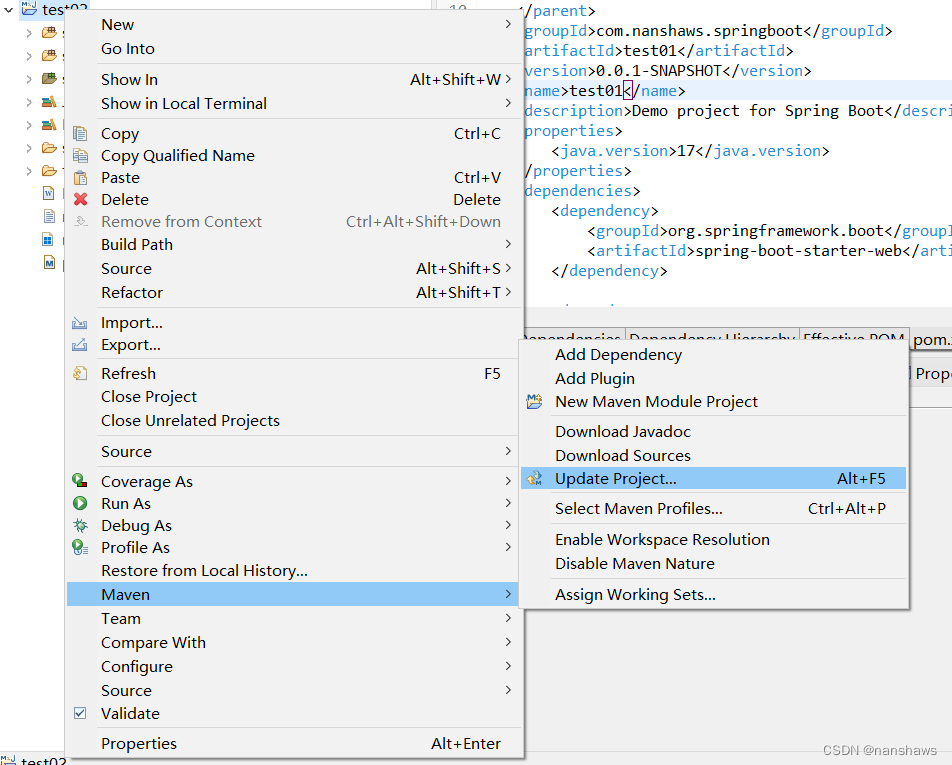
Task: Choose Add Dependency from the menu
Action: click(x=618, y=354)
